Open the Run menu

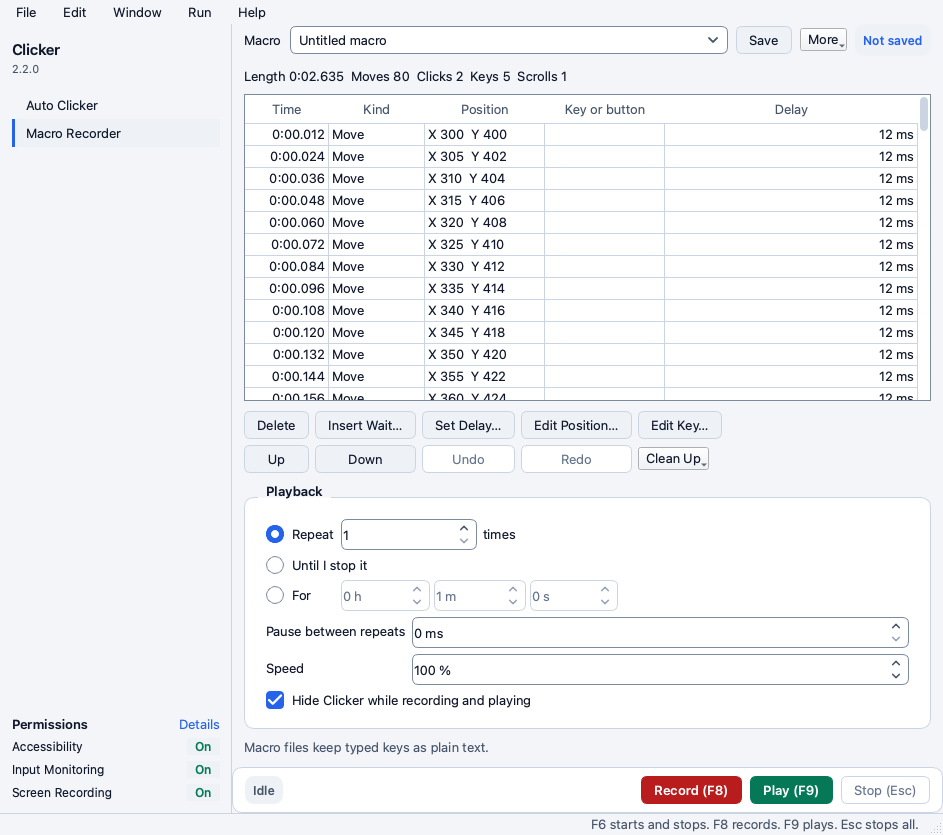point(200,13)
